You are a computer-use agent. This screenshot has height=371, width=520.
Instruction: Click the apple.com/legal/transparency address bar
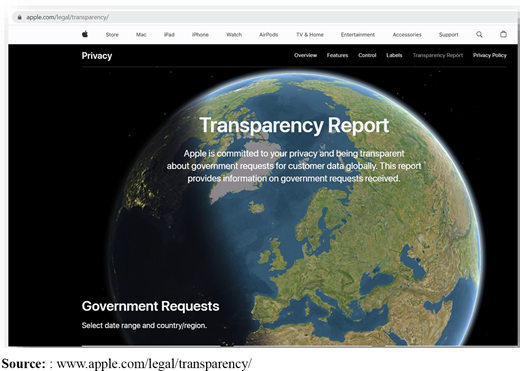pyautogui.click(x=265, y=17)
